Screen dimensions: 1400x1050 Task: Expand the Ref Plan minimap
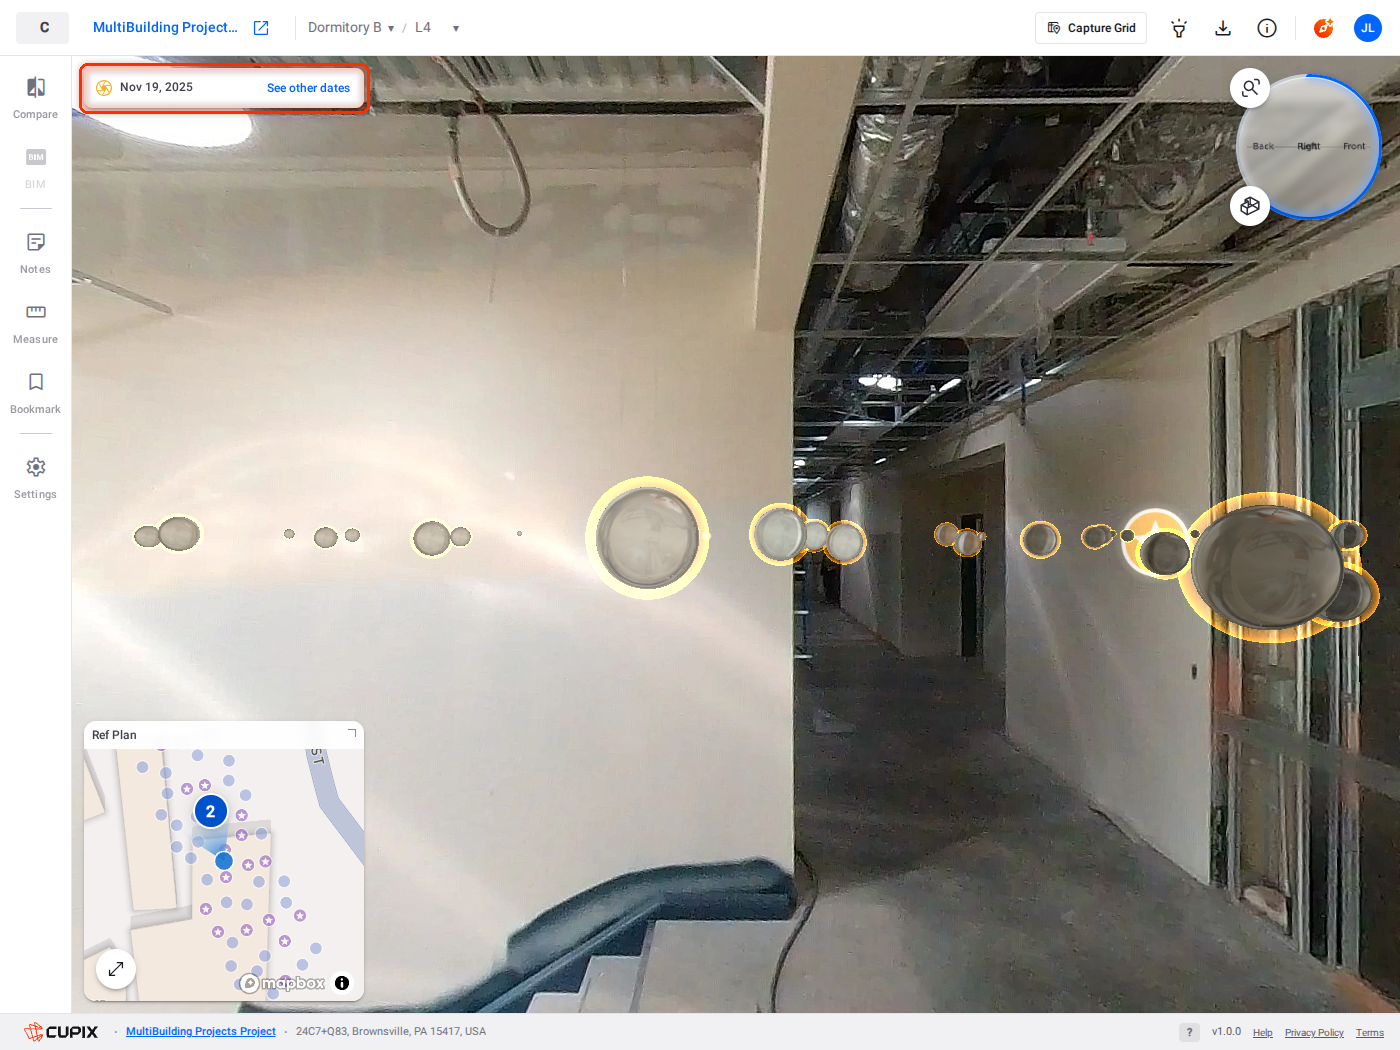116,969
